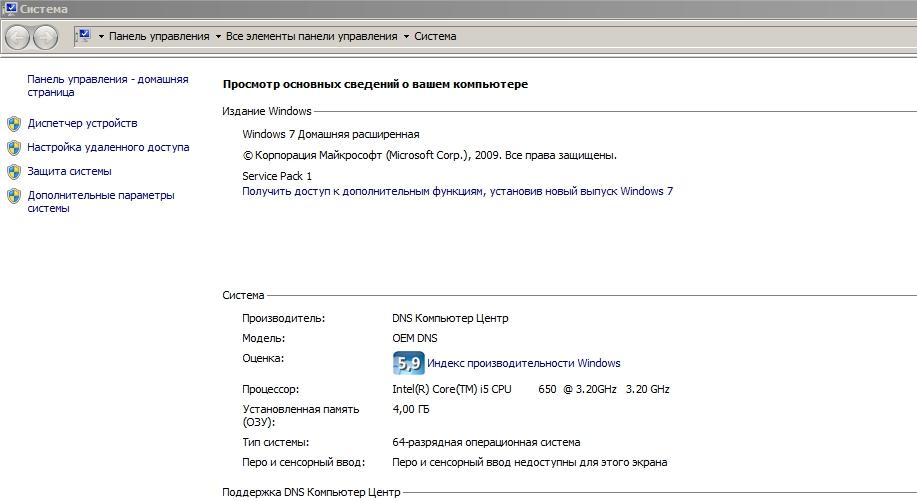Open Диспетчер устройств link
Screen dimensions: 917x501
coord(82,123)
